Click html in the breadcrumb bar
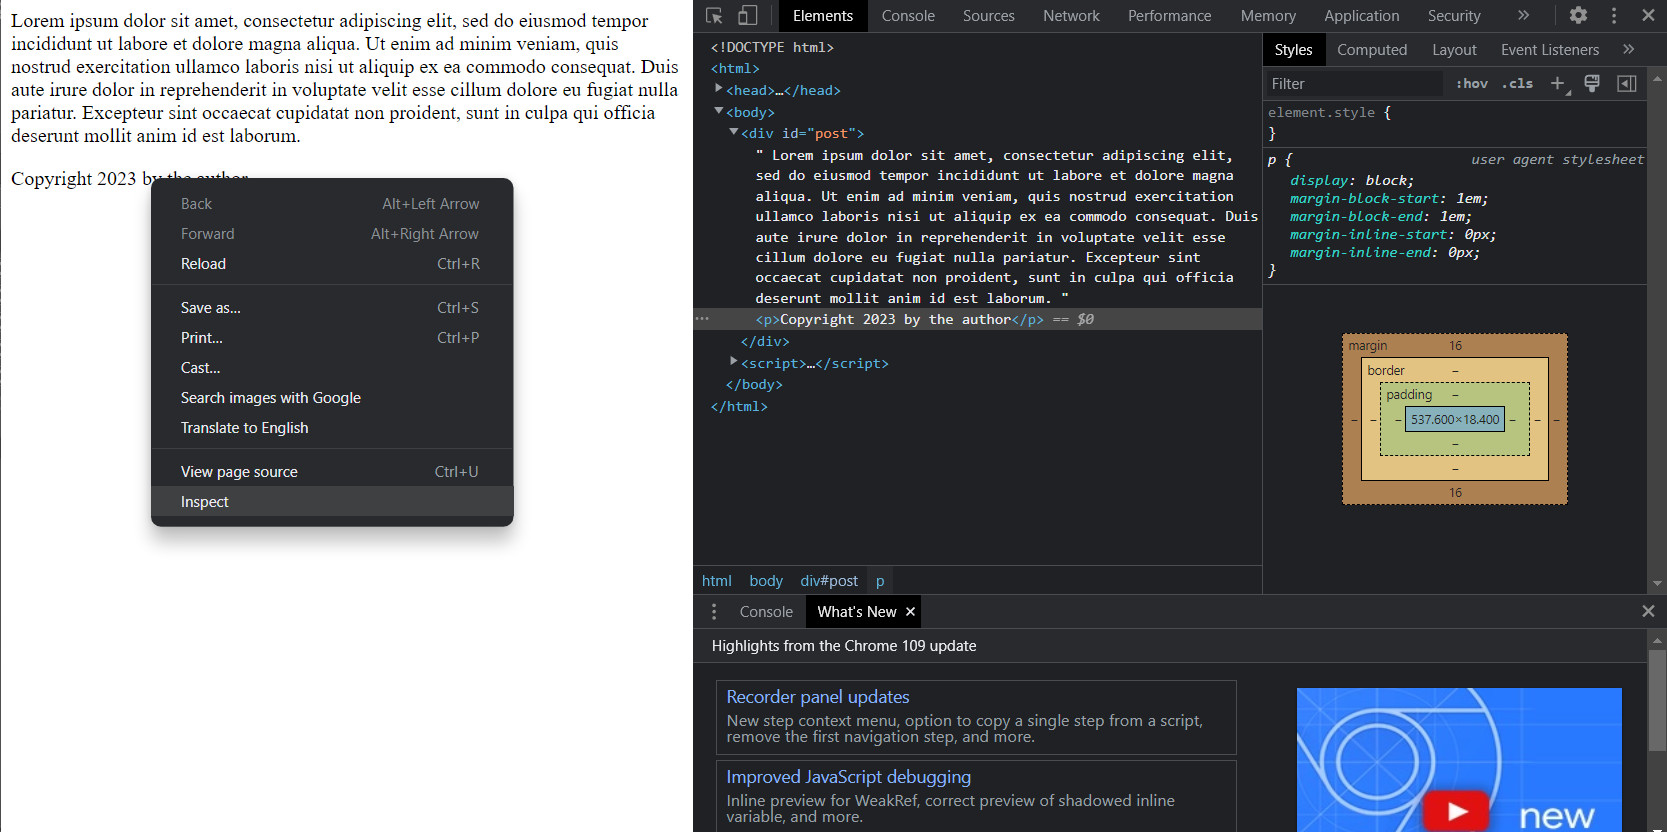The width and height of the screenshot is (1667, 832). pos(717,581)
